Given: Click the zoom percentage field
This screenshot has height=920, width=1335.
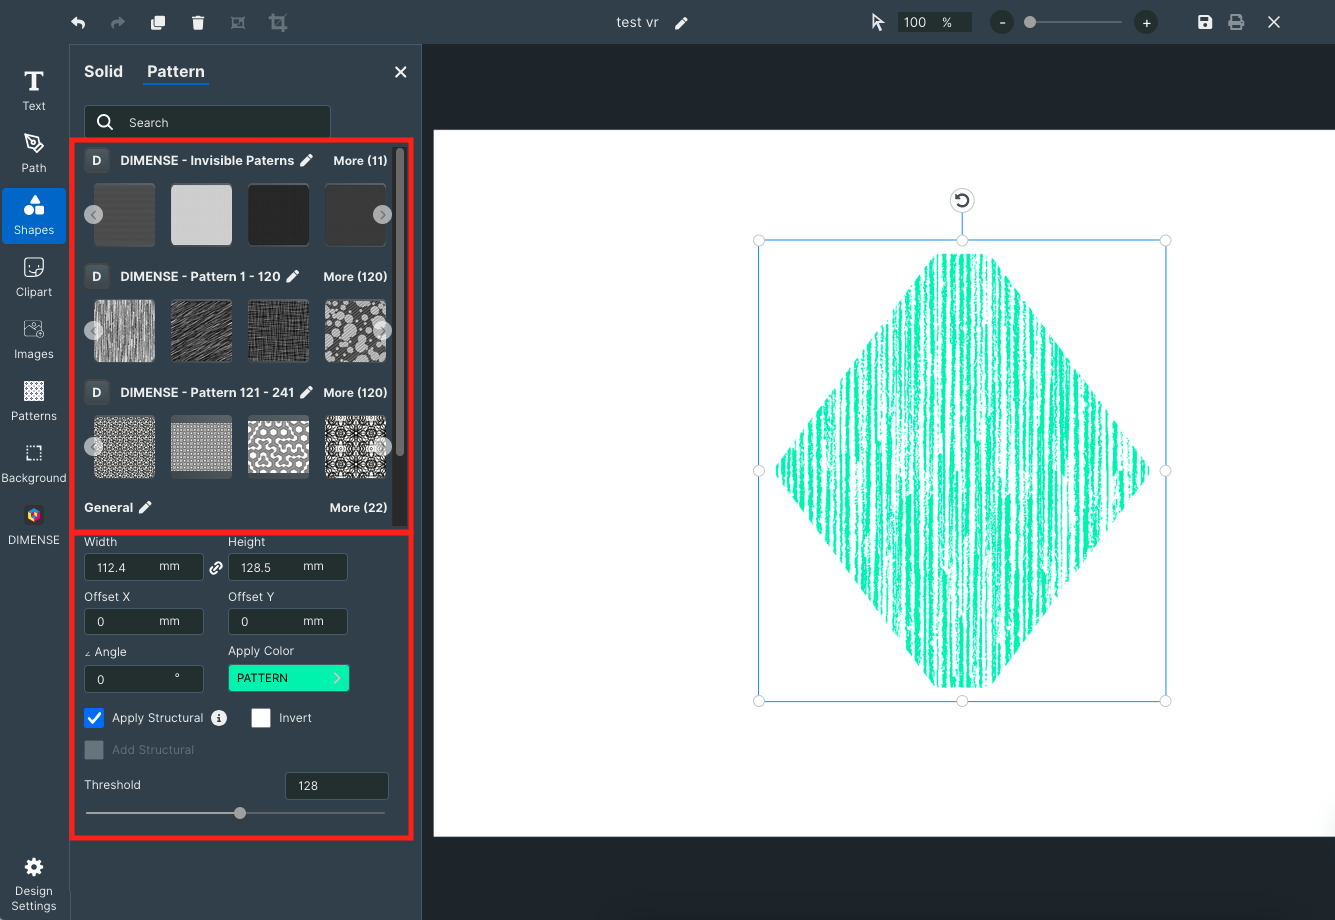Looking at the screenshot, I should click(934, 22).
